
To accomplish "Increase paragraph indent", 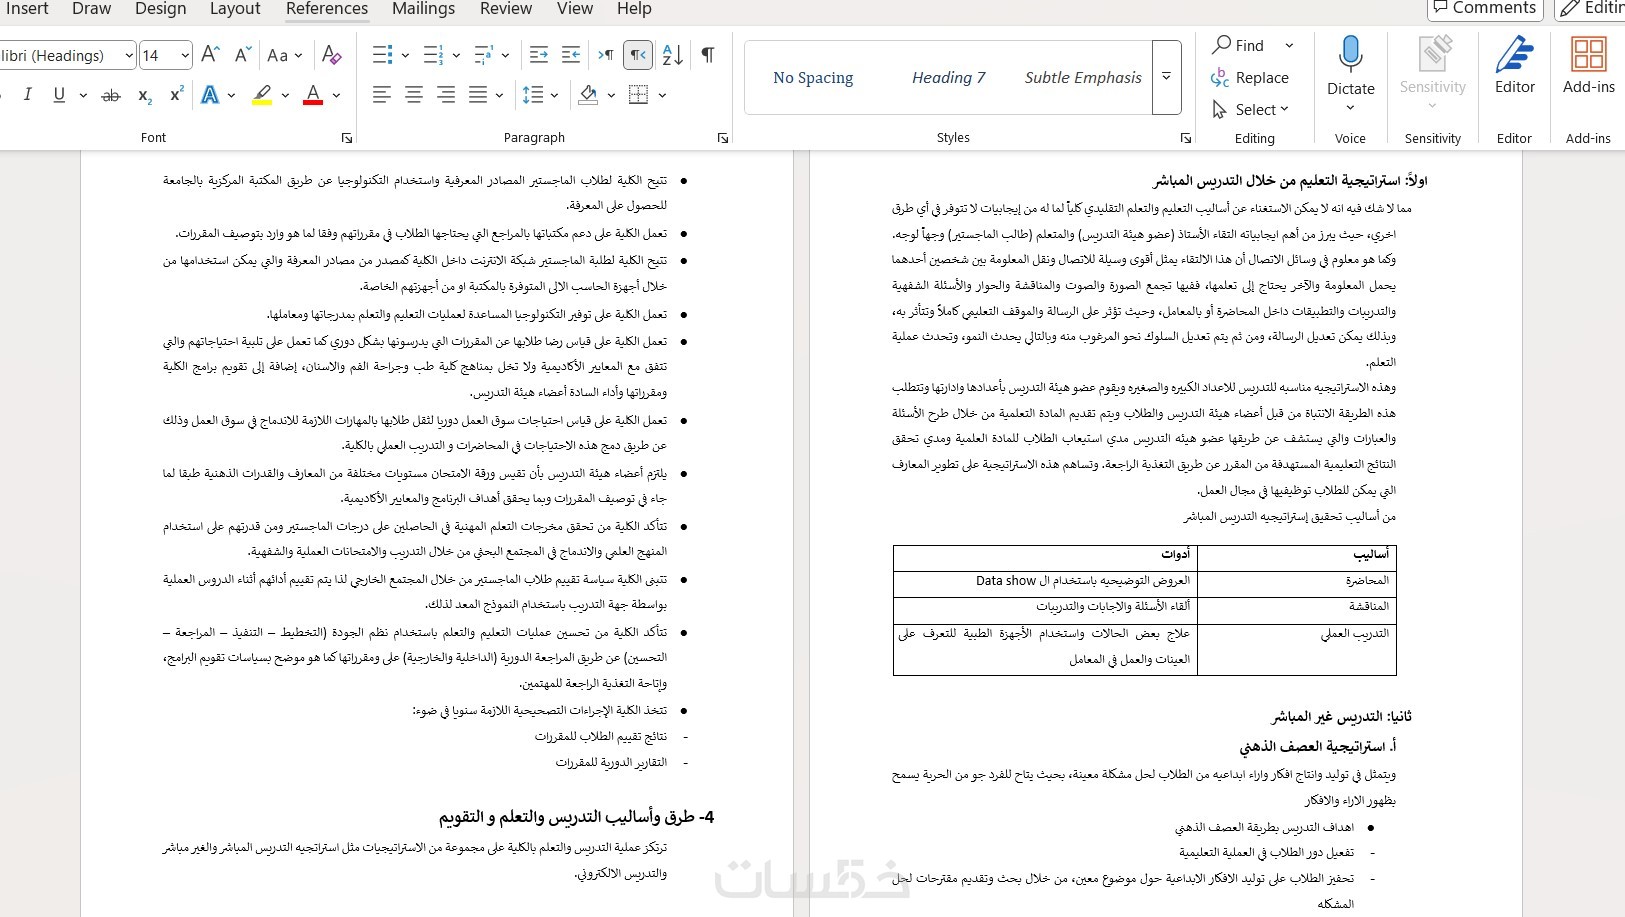I will coord(571,55).
